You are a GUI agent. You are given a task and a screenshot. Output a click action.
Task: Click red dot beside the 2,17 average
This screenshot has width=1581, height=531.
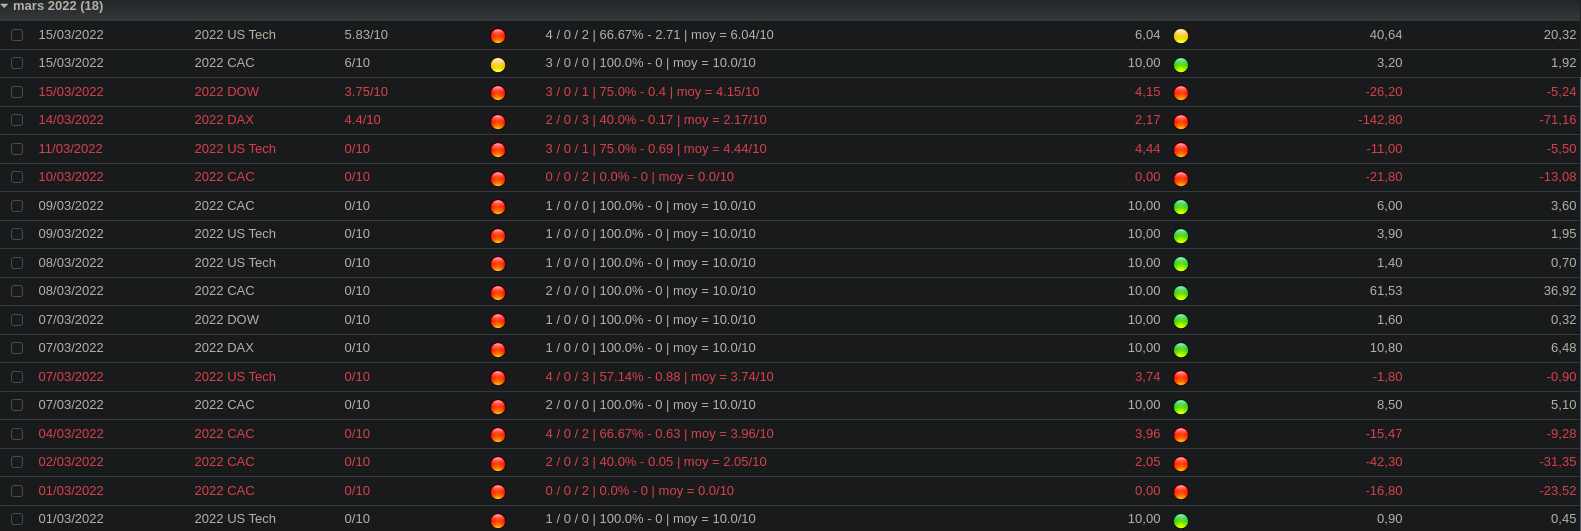(x=1181, y=122)
